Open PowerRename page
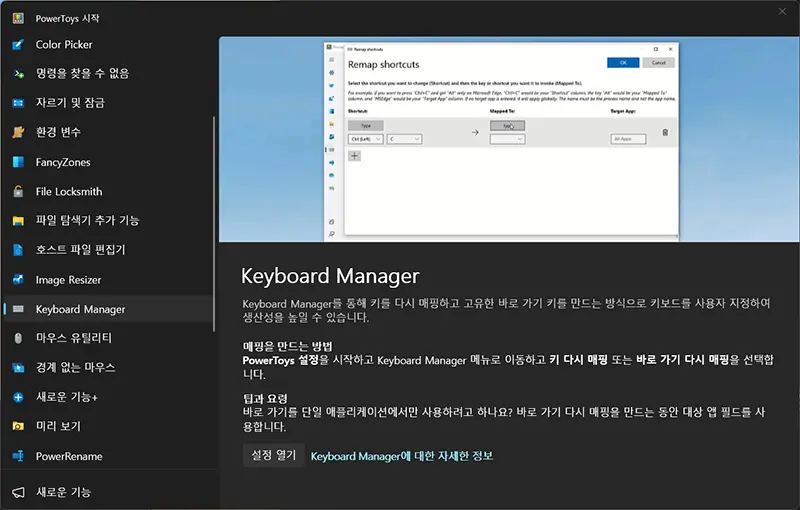The image size is (800, 510). 108,456
